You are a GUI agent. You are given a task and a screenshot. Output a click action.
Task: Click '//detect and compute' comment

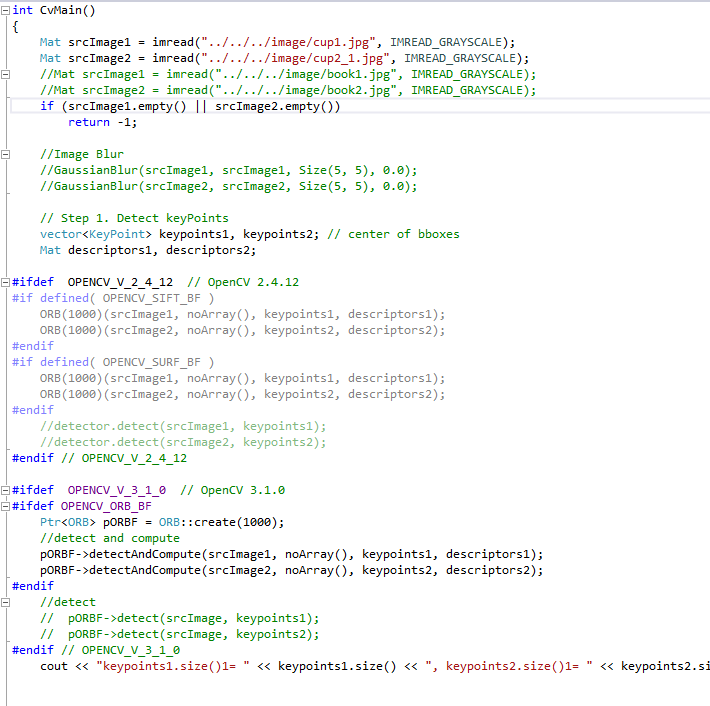110,538
